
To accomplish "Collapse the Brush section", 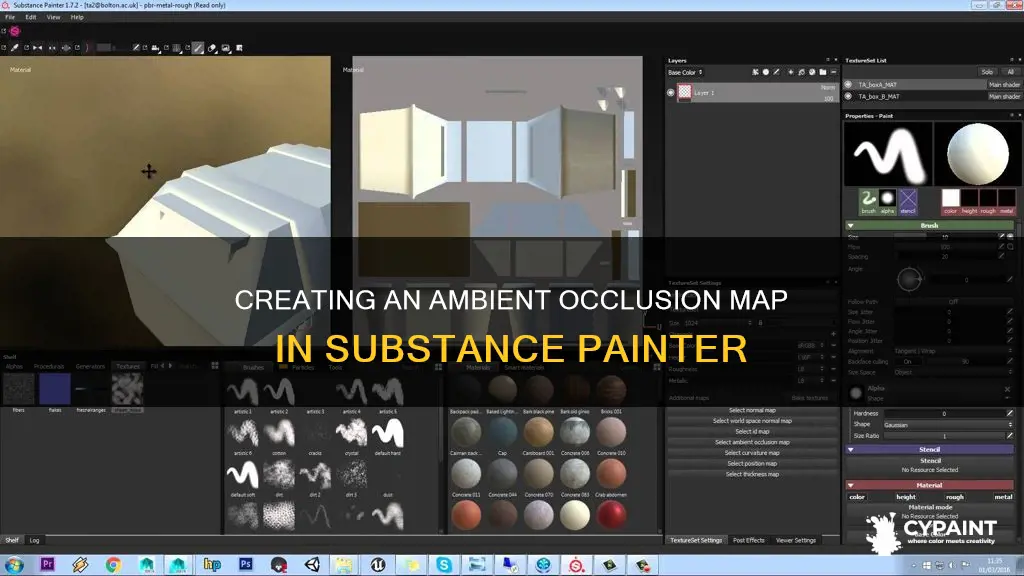I will pos(850,225).
